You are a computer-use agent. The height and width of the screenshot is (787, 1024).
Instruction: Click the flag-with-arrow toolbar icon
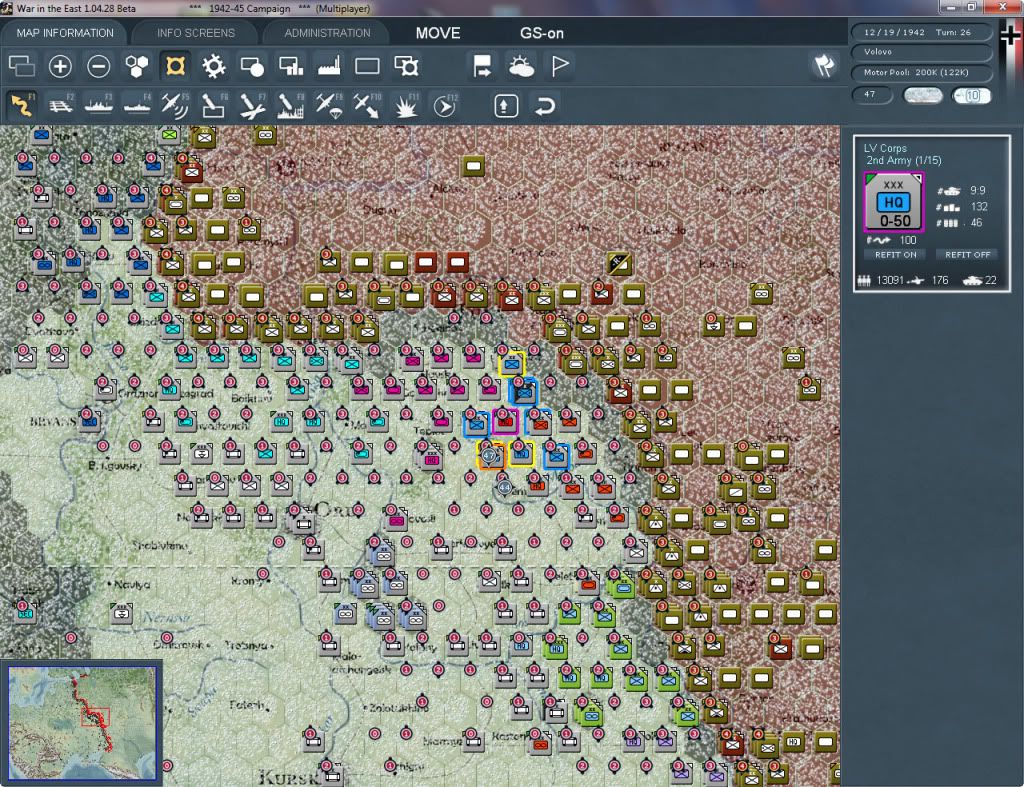coord(482,66)
